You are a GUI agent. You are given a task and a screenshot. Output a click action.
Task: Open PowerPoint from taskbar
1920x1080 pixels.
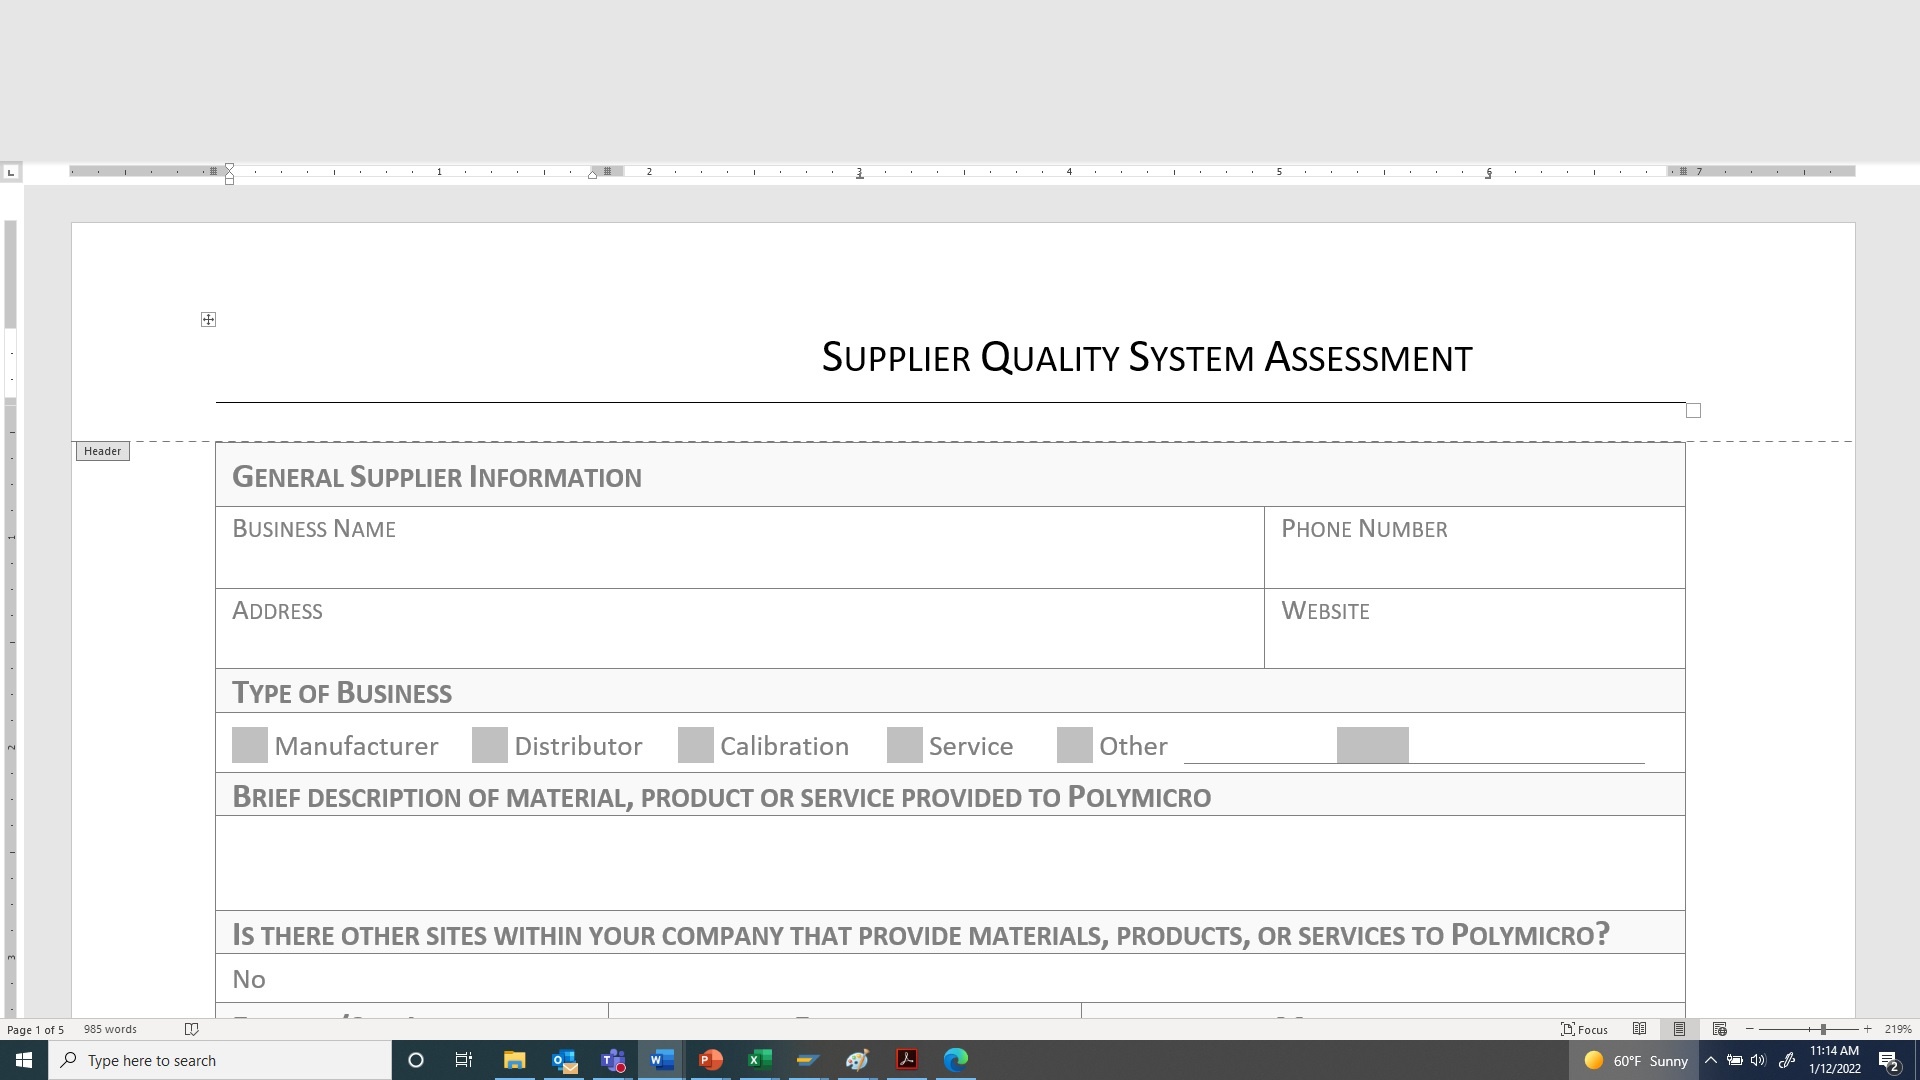(x=710, y=1060)
